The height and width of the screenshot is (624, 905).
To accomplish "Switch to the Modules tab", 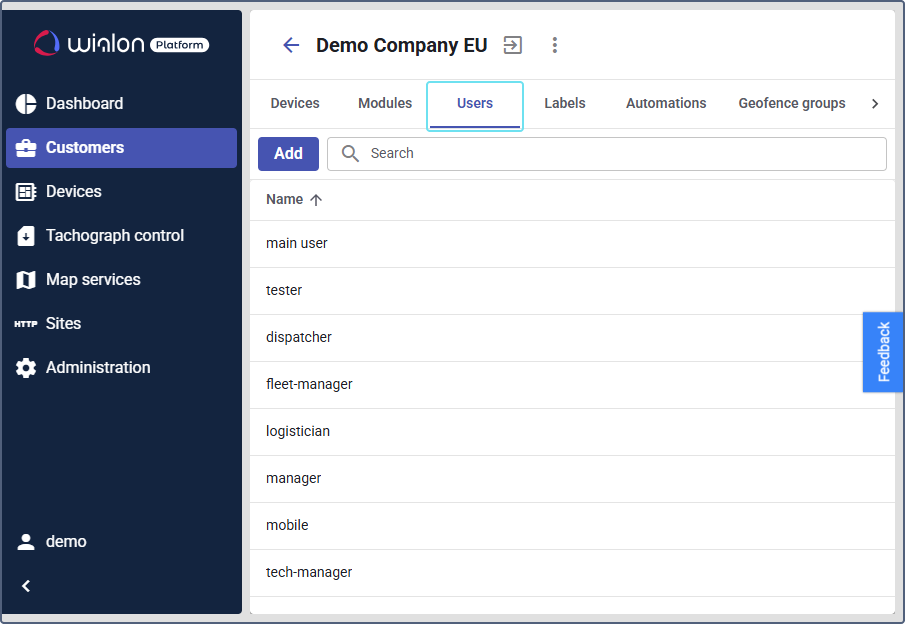I will [385, 103].
